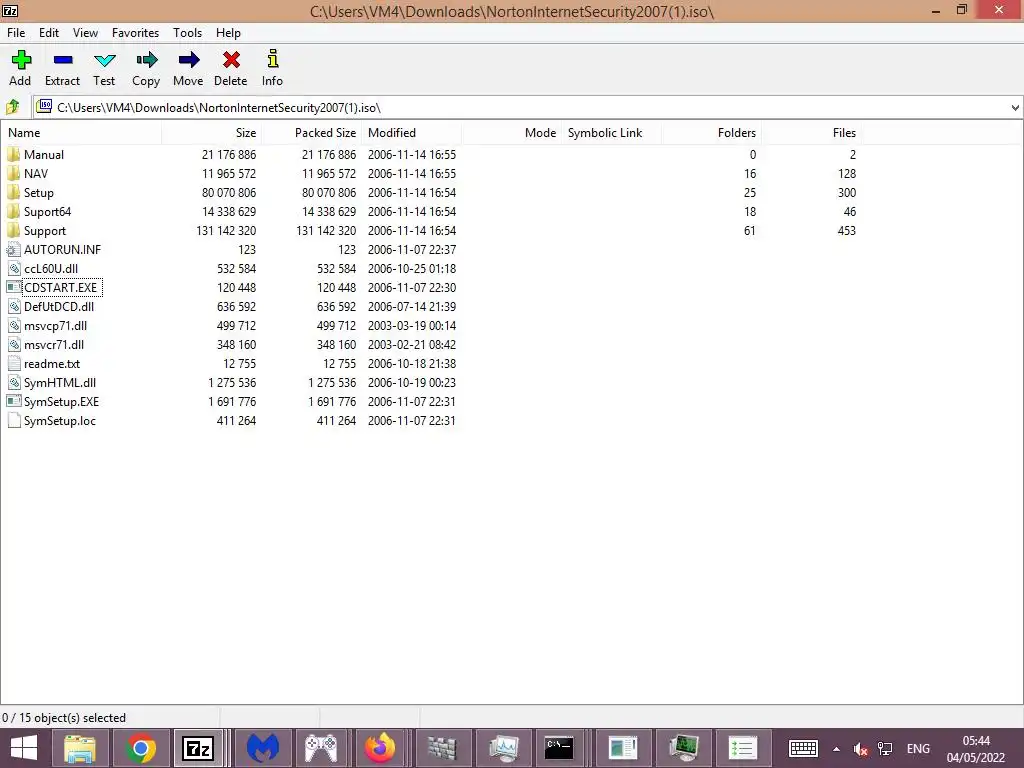Select the Support folder icon
The width and height of the screenshot is (1024, 768).
click(13, 231)
